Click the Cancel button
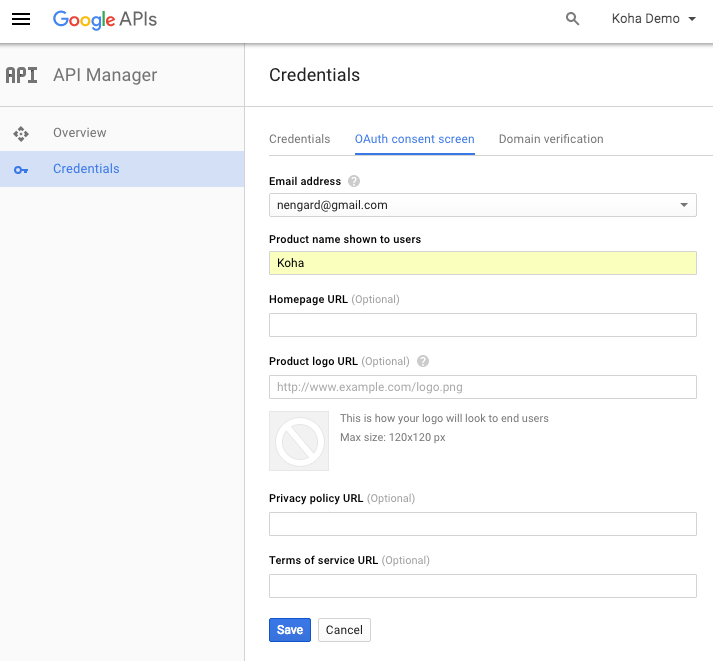713x661 pixels. pyautogui.click(x=344, y=630)
